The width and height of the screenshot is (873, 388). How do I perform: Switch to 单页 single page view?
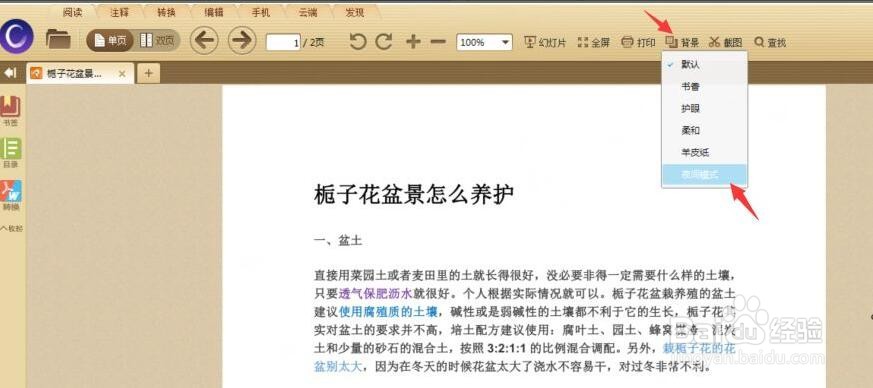pyautogui.click(x=110, y=41)
